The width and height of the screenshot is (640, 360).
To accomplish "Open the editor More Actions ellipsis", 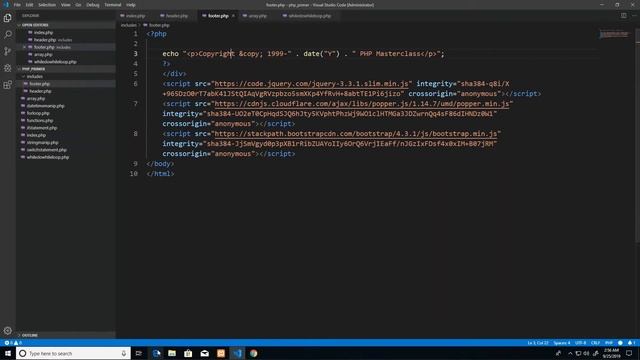I will click(x=634, y=16).
